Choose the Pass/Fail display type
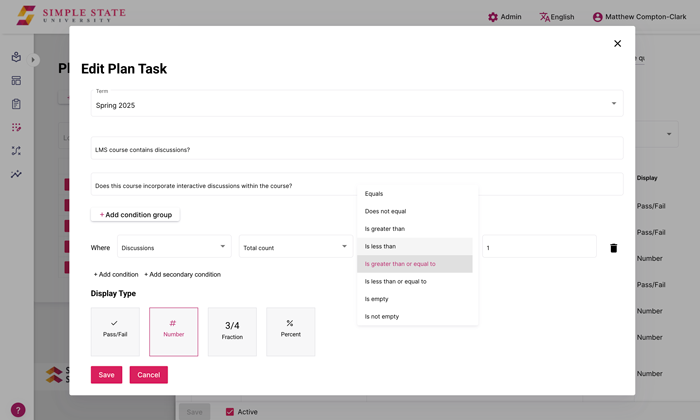Image resolution: width=700 pixels, height=420 pixels. pyautogui.click(x=115, y=332)
